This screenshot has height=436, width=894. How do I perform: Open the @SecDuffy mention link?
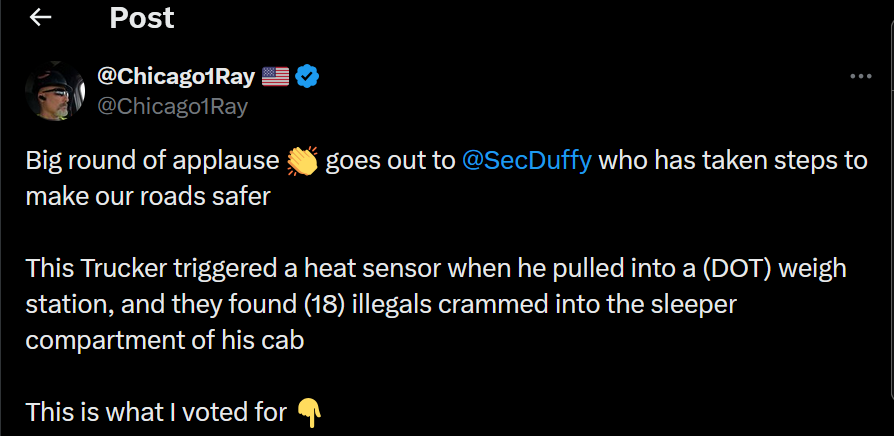[526, 161]
